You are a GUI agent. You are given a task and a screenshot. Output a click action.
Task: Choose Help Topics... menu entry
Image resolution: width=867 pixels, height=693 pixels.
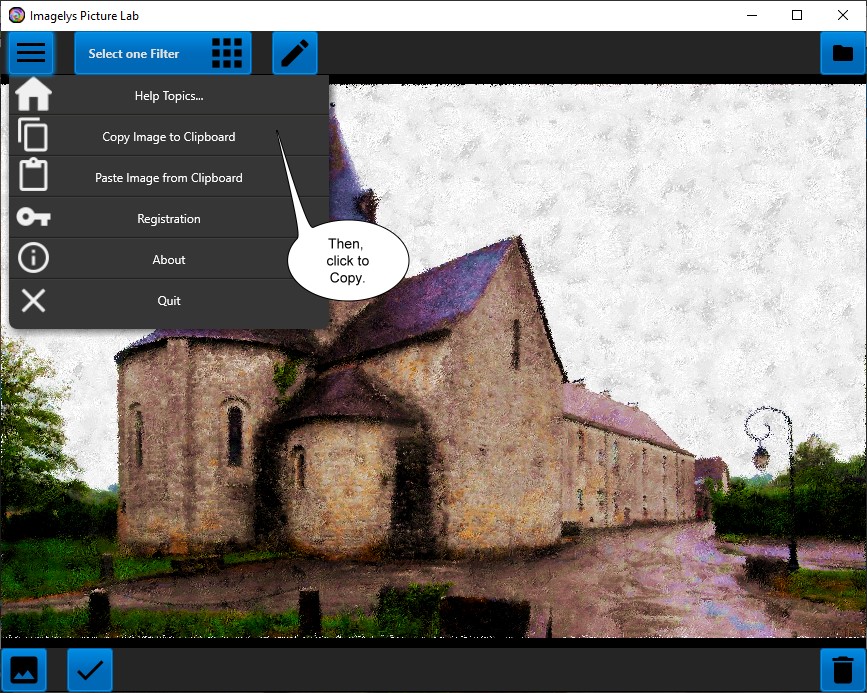(x=169, y=96)
